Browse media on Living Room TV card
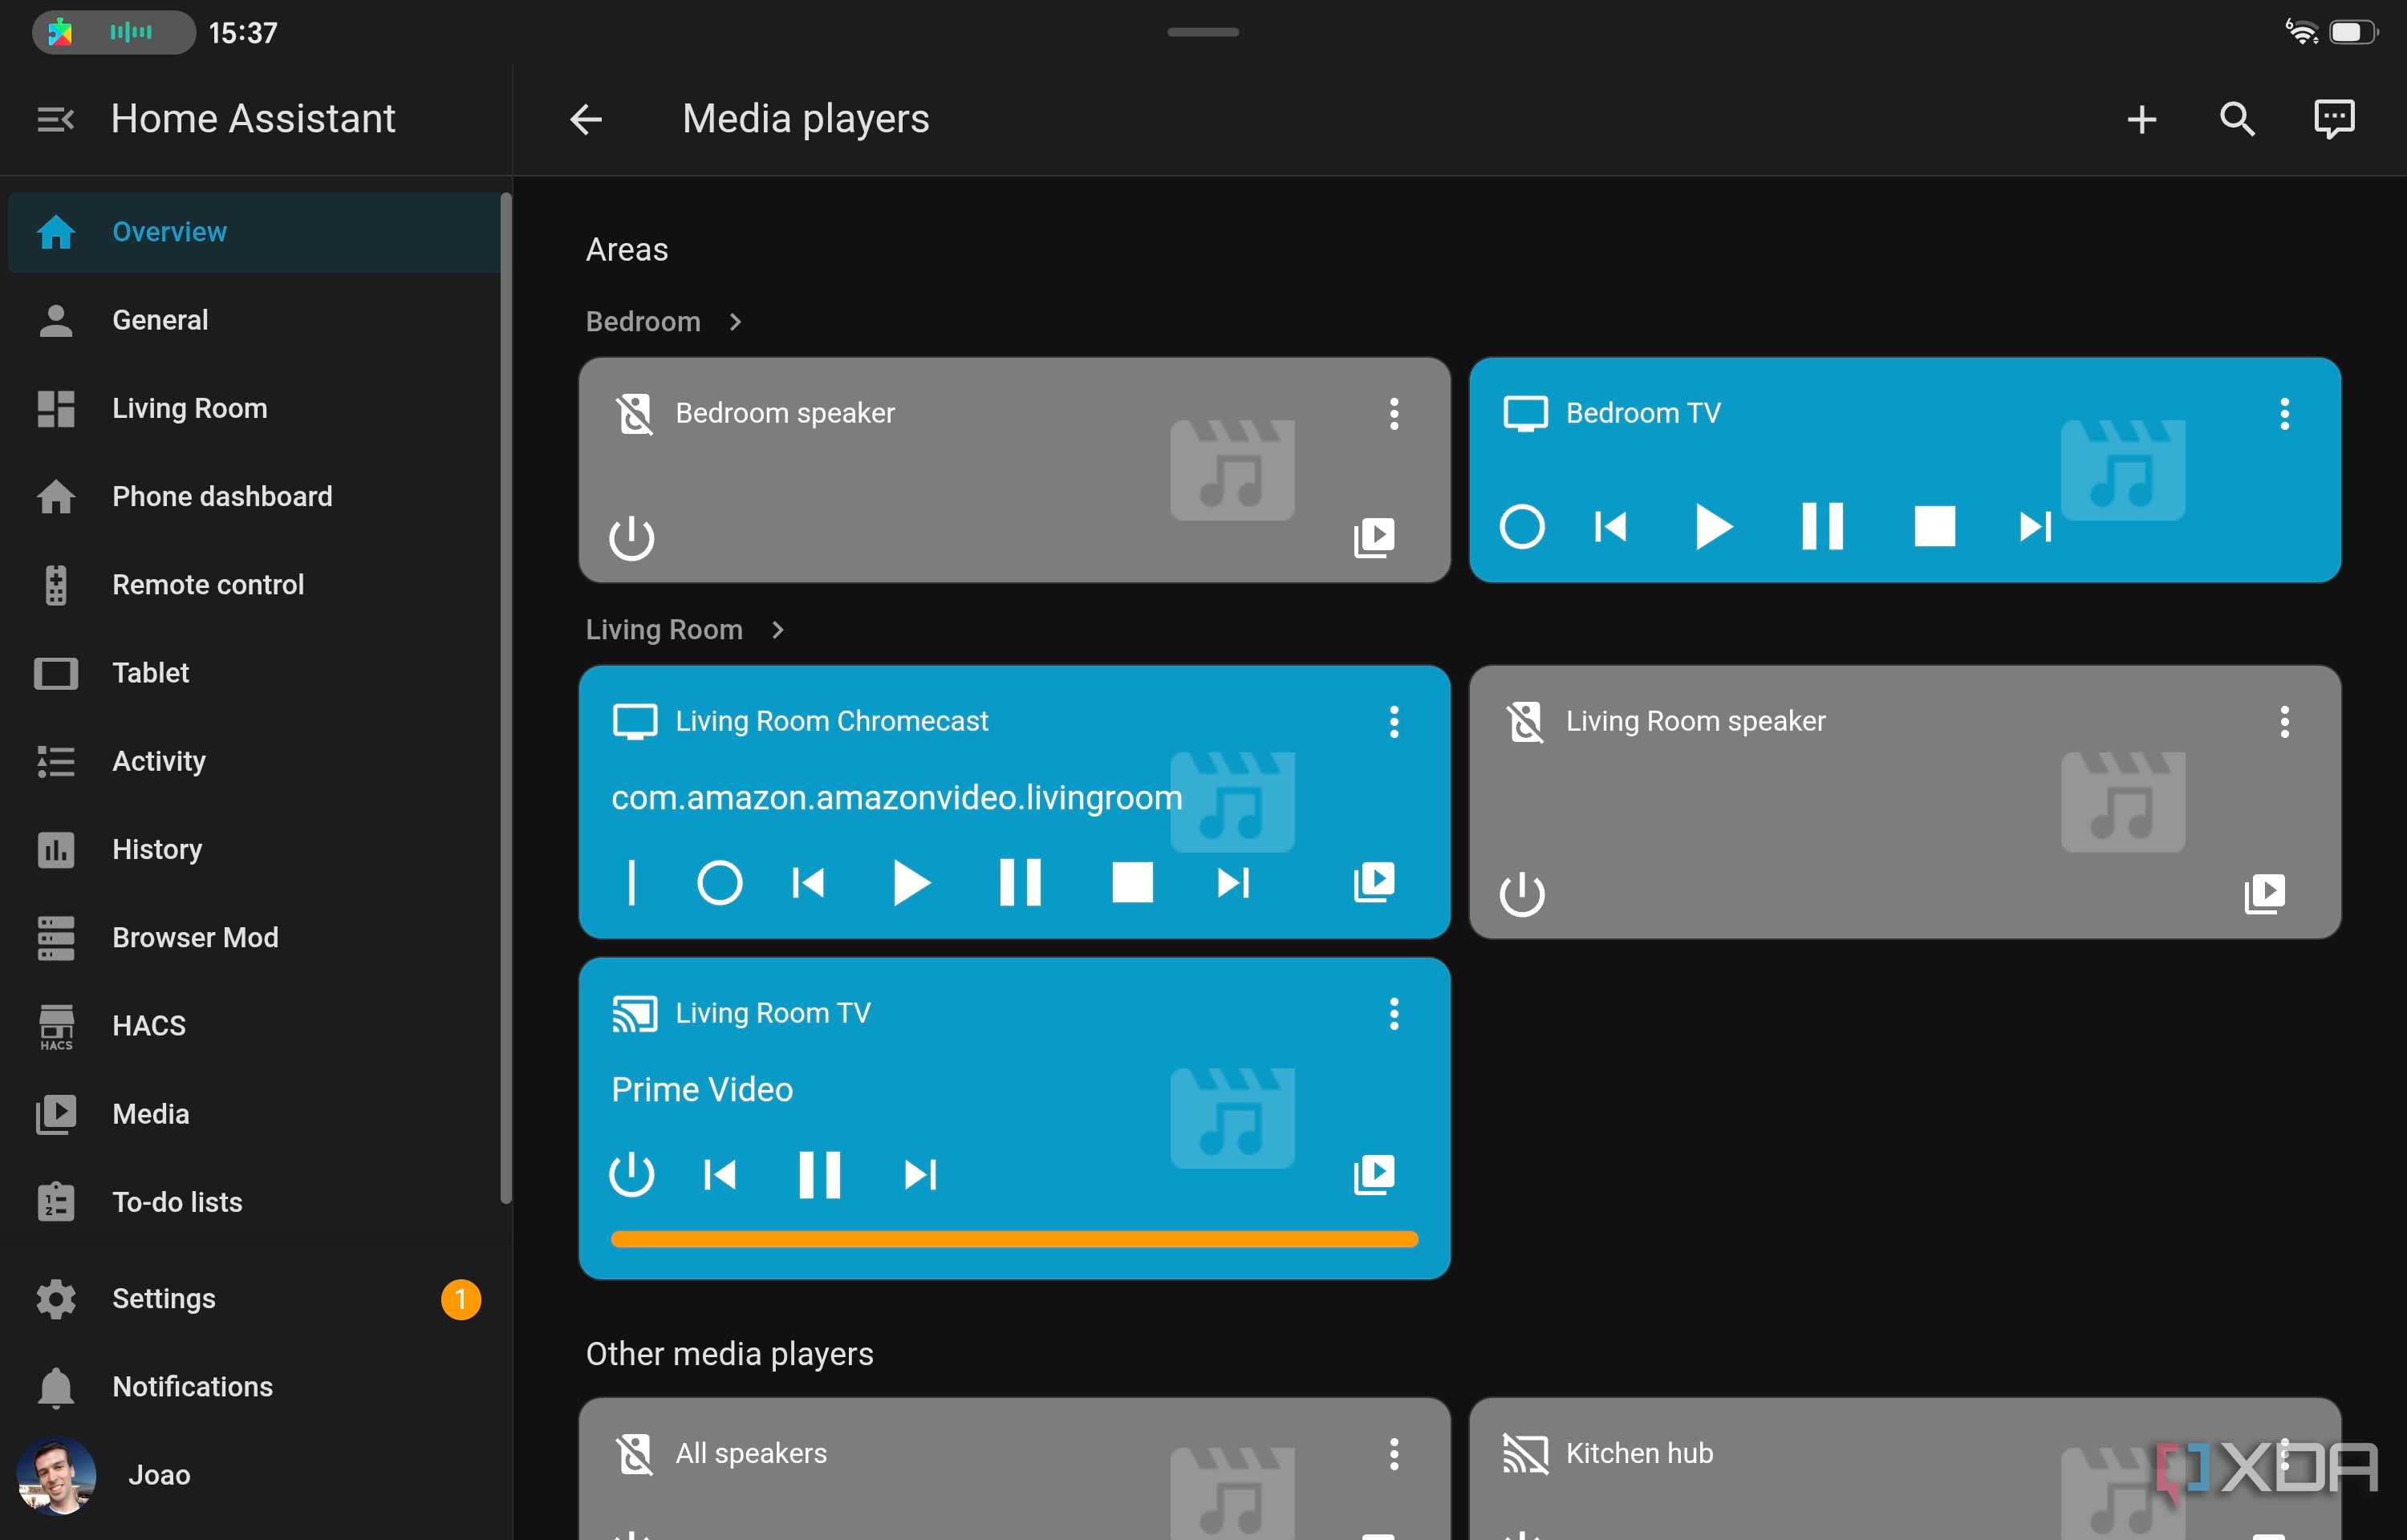 [1374, 1174]
